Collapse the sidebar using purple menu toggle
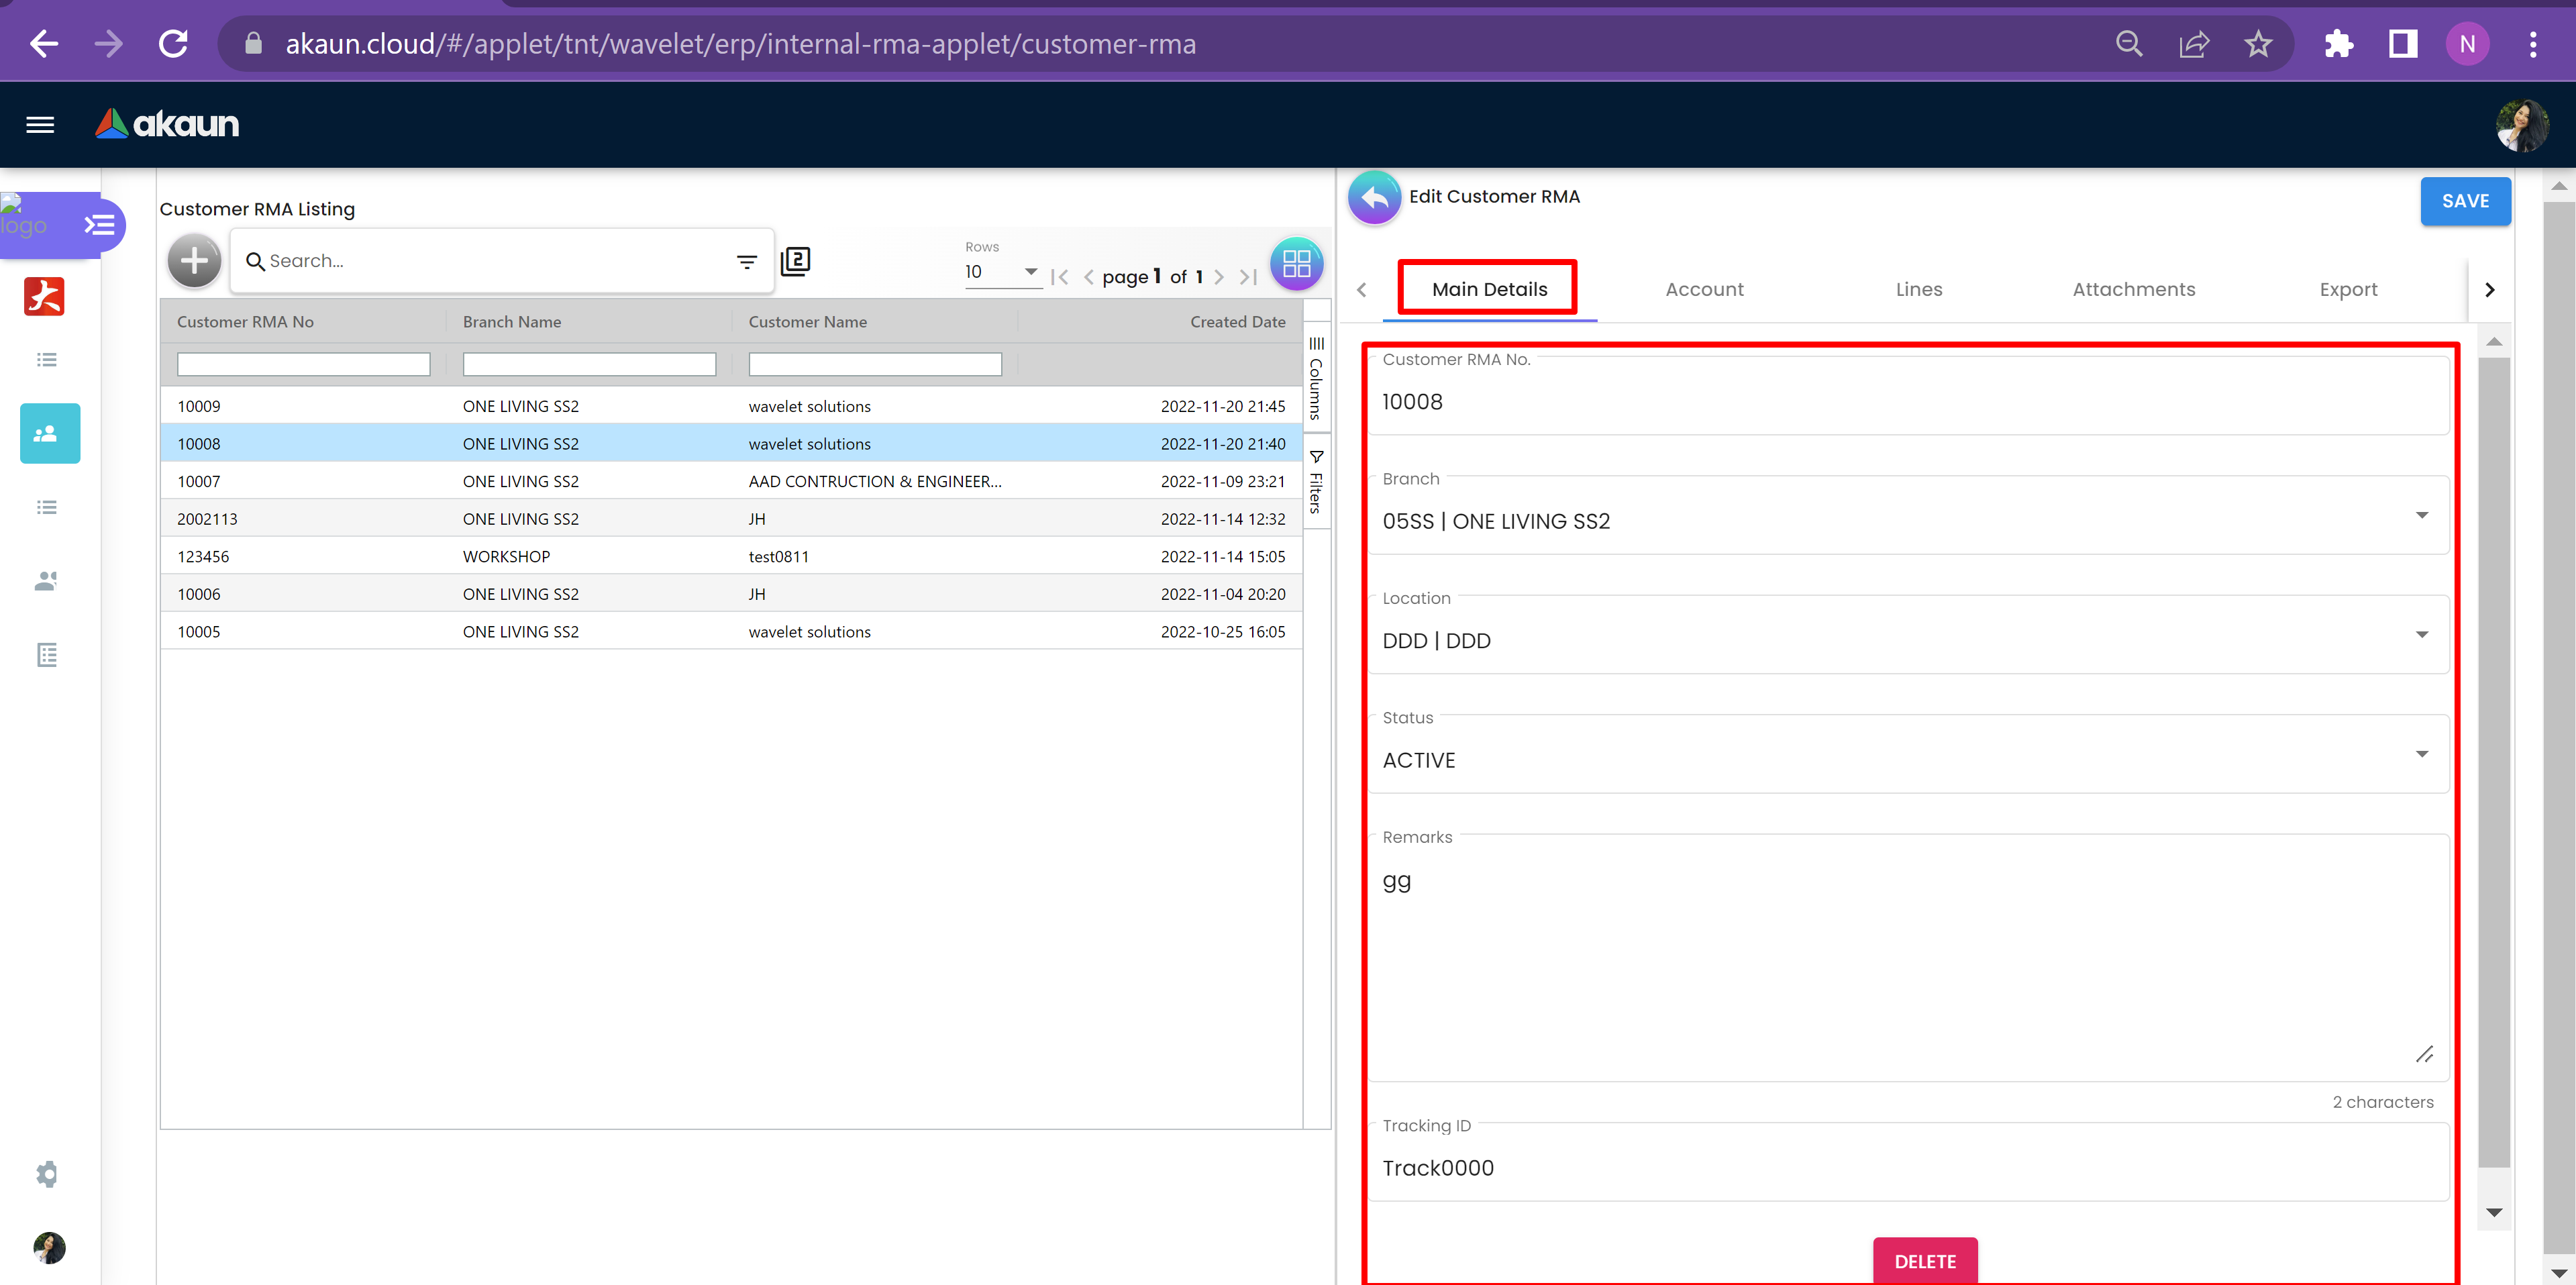The image size is (2576, 1285). click(99, 224)
